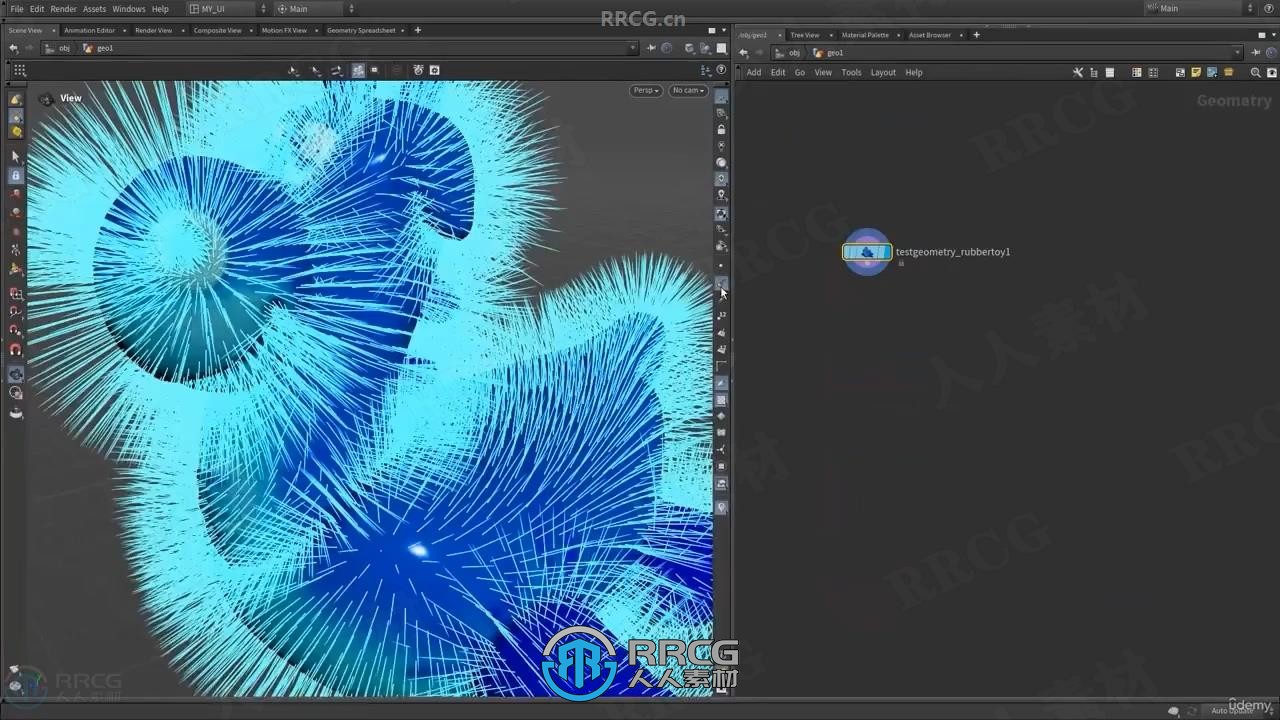1280x720 pixels.
Task: Switch to the Geometry Spreadsheet tab
Action: click(x=360, y=30)
